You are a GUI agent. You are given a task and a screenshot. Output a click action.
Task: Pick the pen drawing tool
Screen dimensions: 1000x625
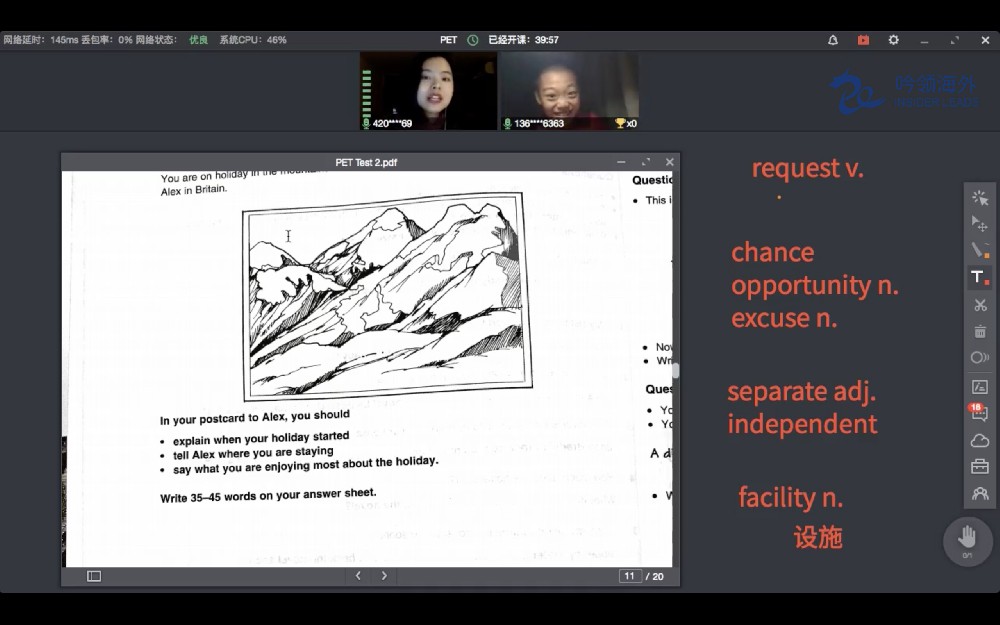coord(979,250)
